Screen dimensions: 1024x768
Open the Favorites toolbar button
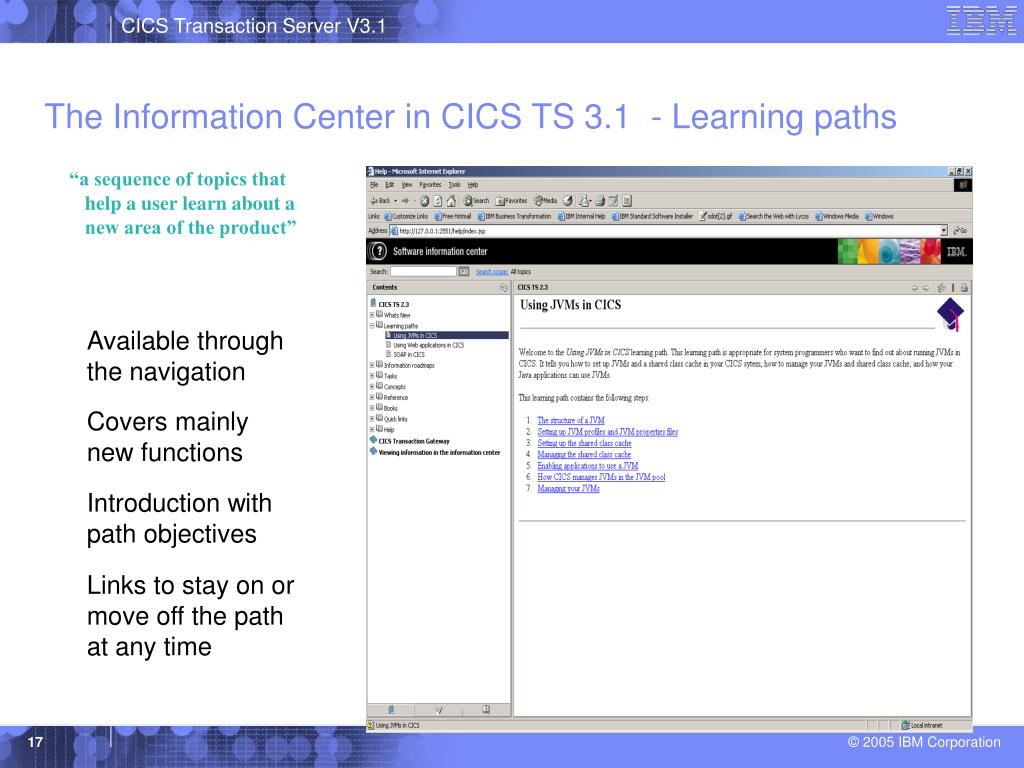pyautogui.click(x=511, y=201)
